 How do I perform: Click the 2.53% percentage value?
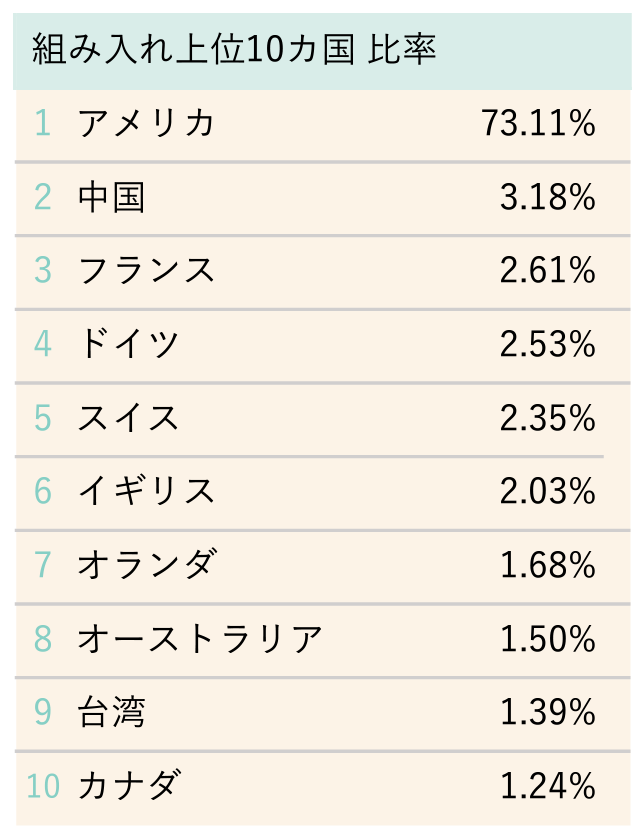click(x=547, y=344)
